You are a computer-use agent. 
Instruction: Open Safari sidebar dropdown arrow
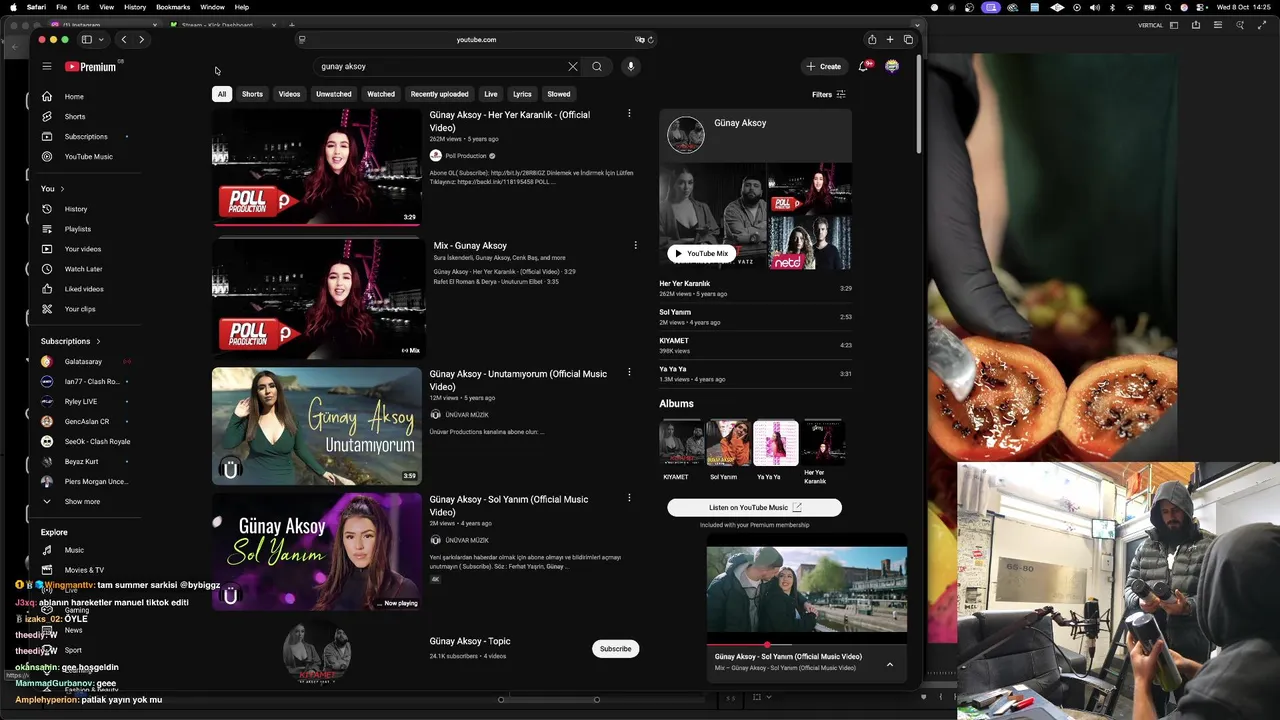pyautogui.click(x=101, y=40)
